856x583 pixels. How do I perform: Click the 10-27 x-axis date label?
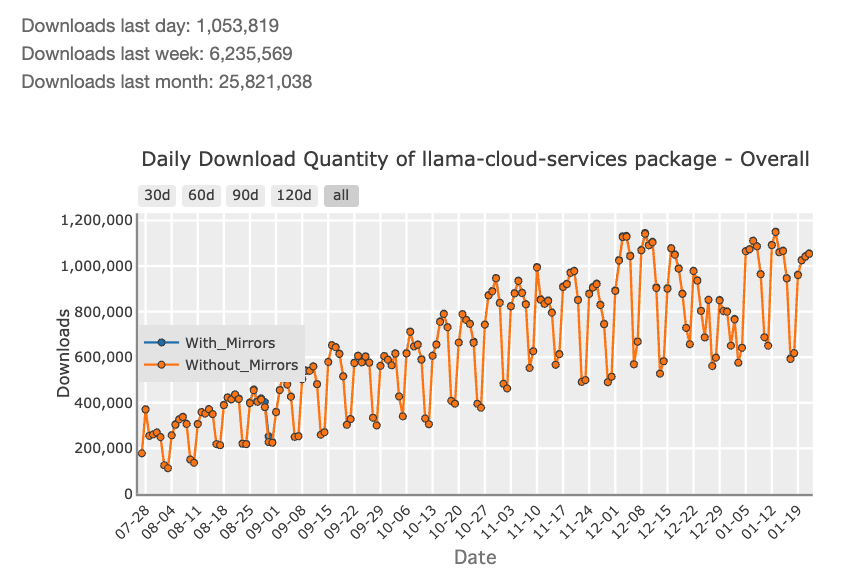pyautogui.click(x=471, y=522)
